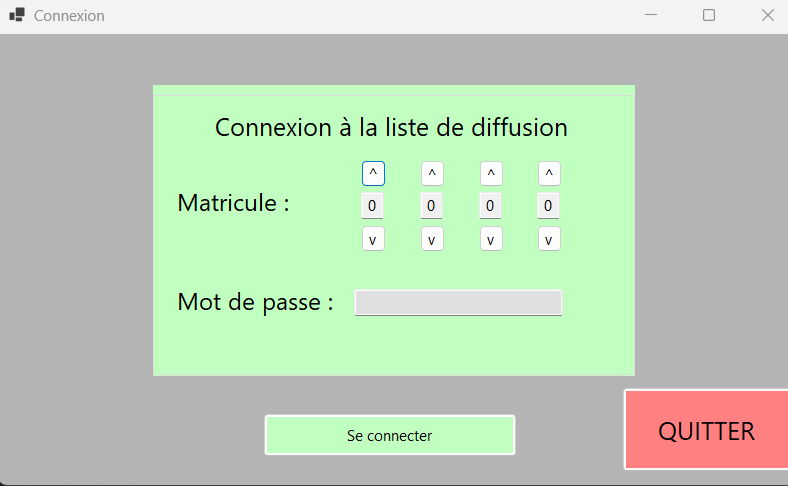The width and height of the screenshot is (788, 486).
Task: Click the second Matricule digit box
Action: pyautogui.click(x=431, y=206)
